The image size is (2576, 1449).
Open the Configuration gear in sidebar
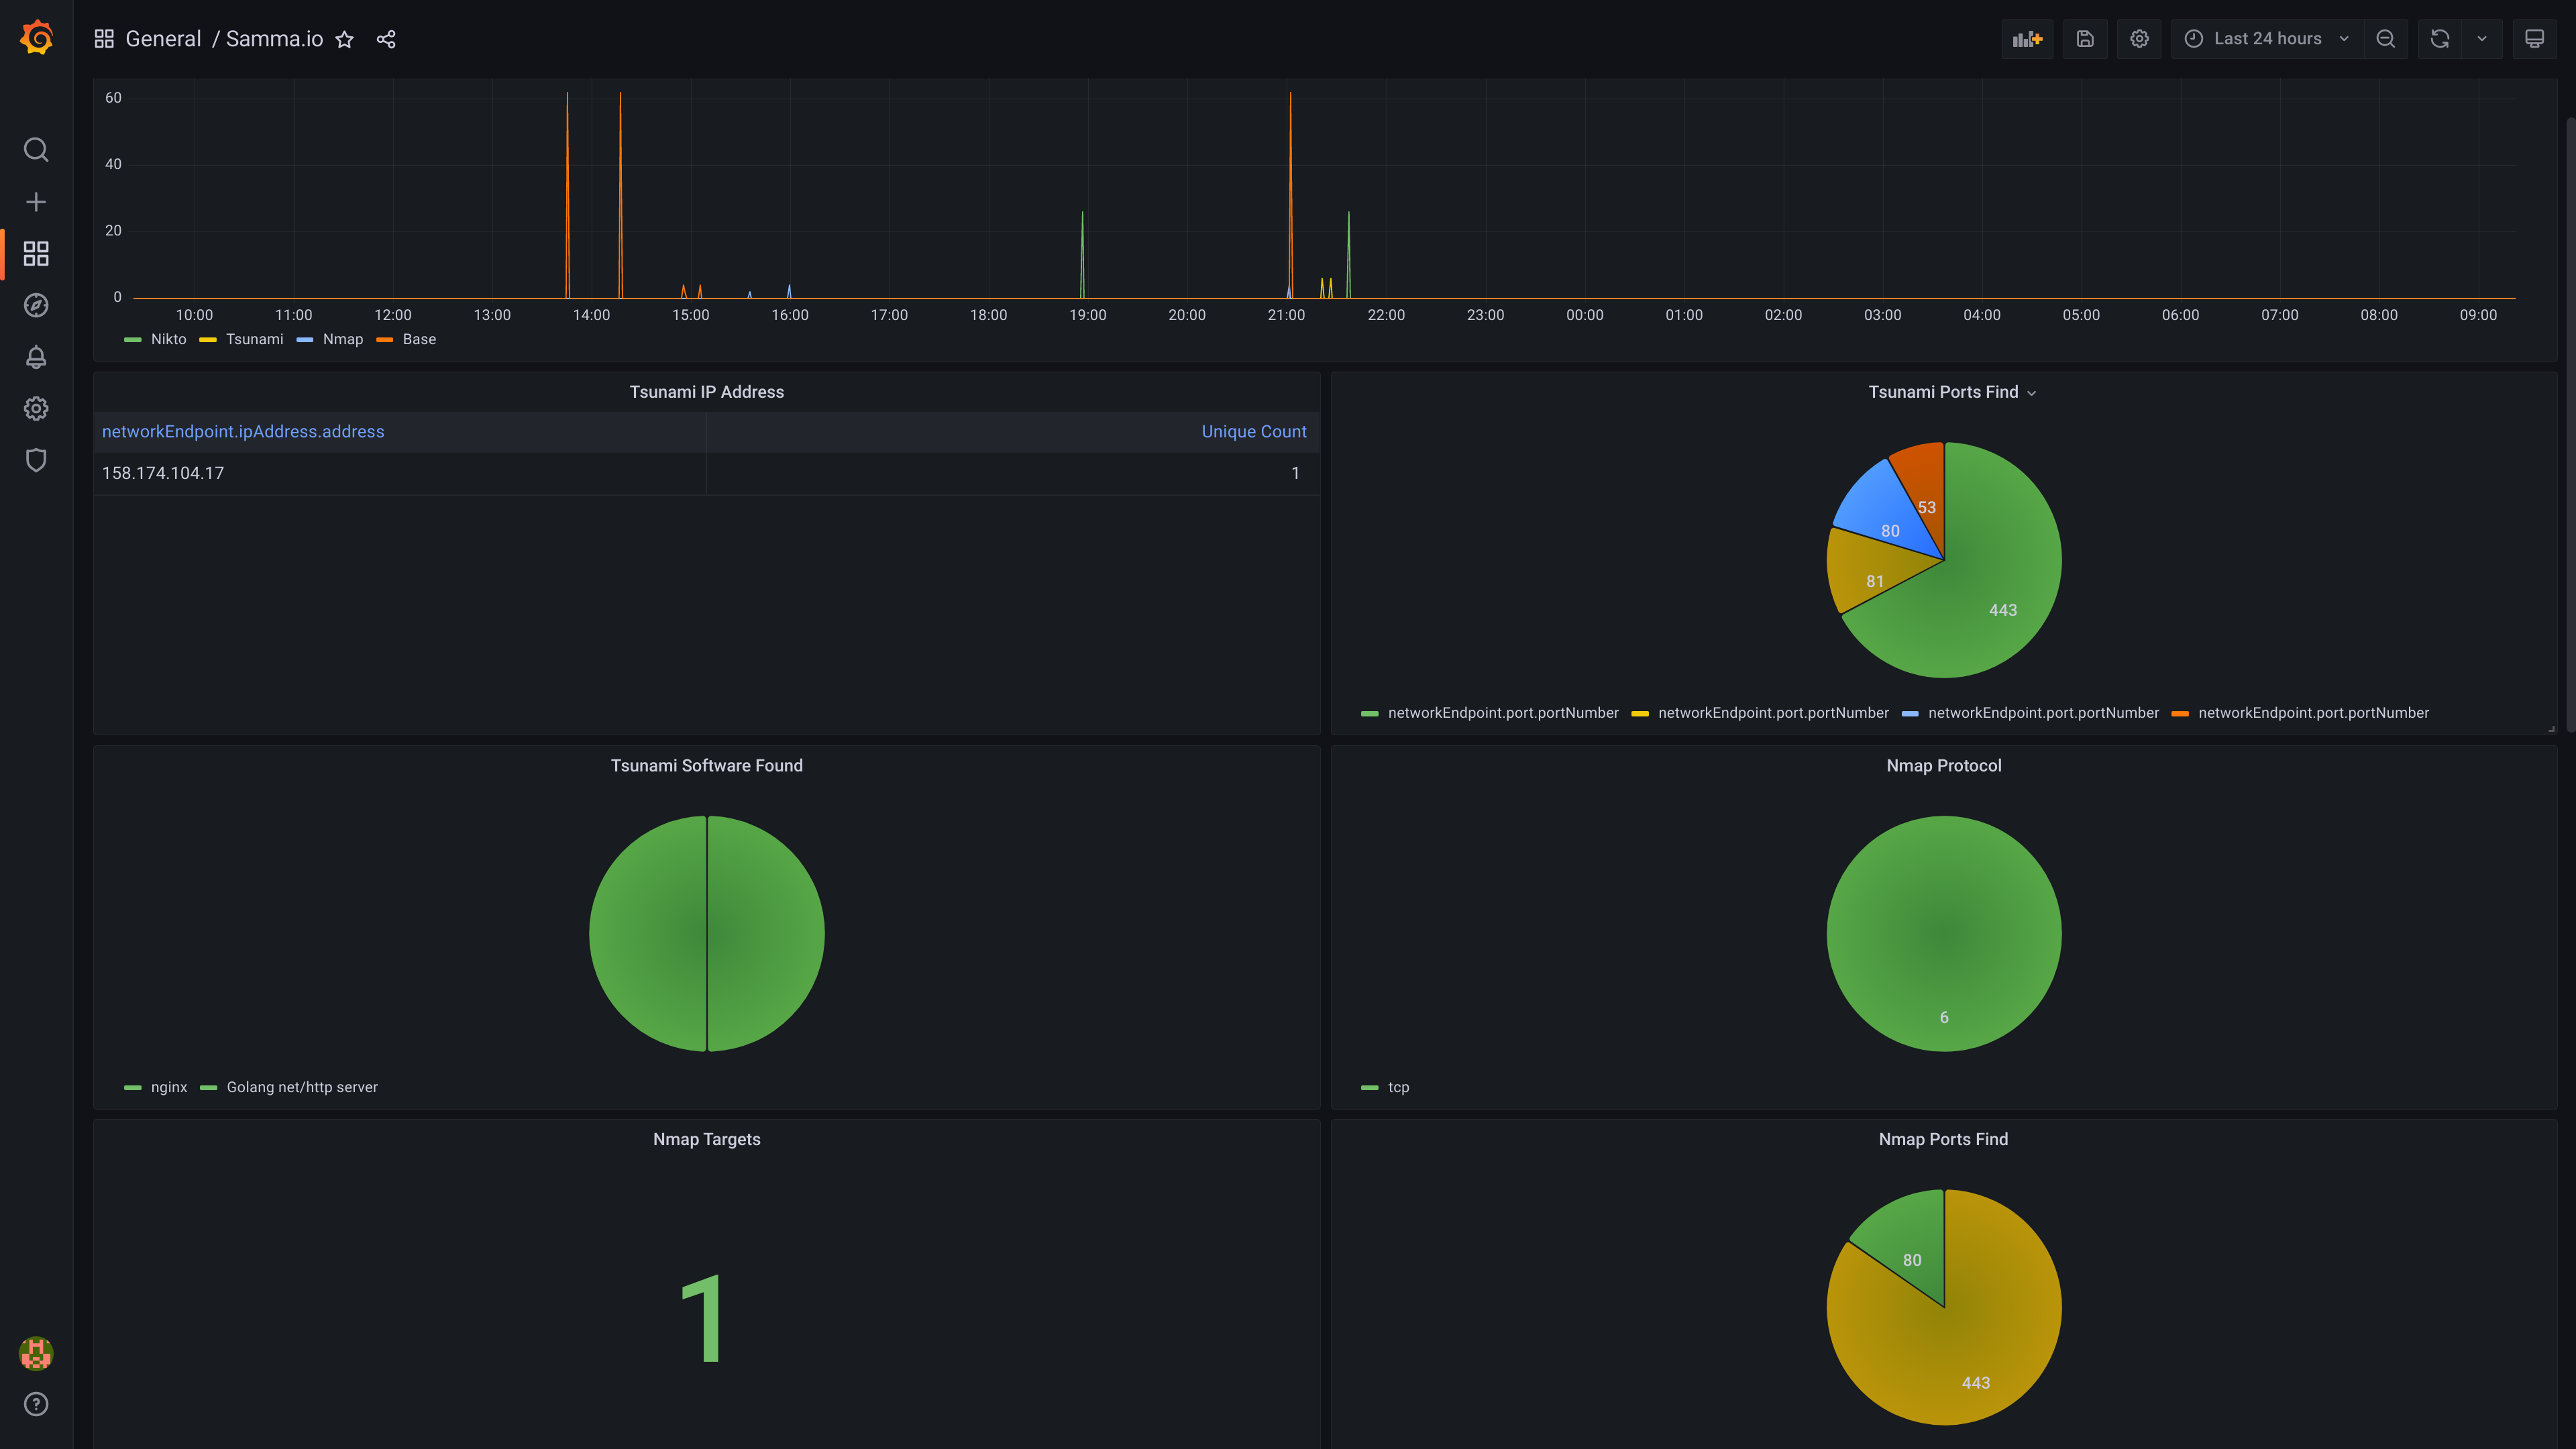(x=36, y=408)
